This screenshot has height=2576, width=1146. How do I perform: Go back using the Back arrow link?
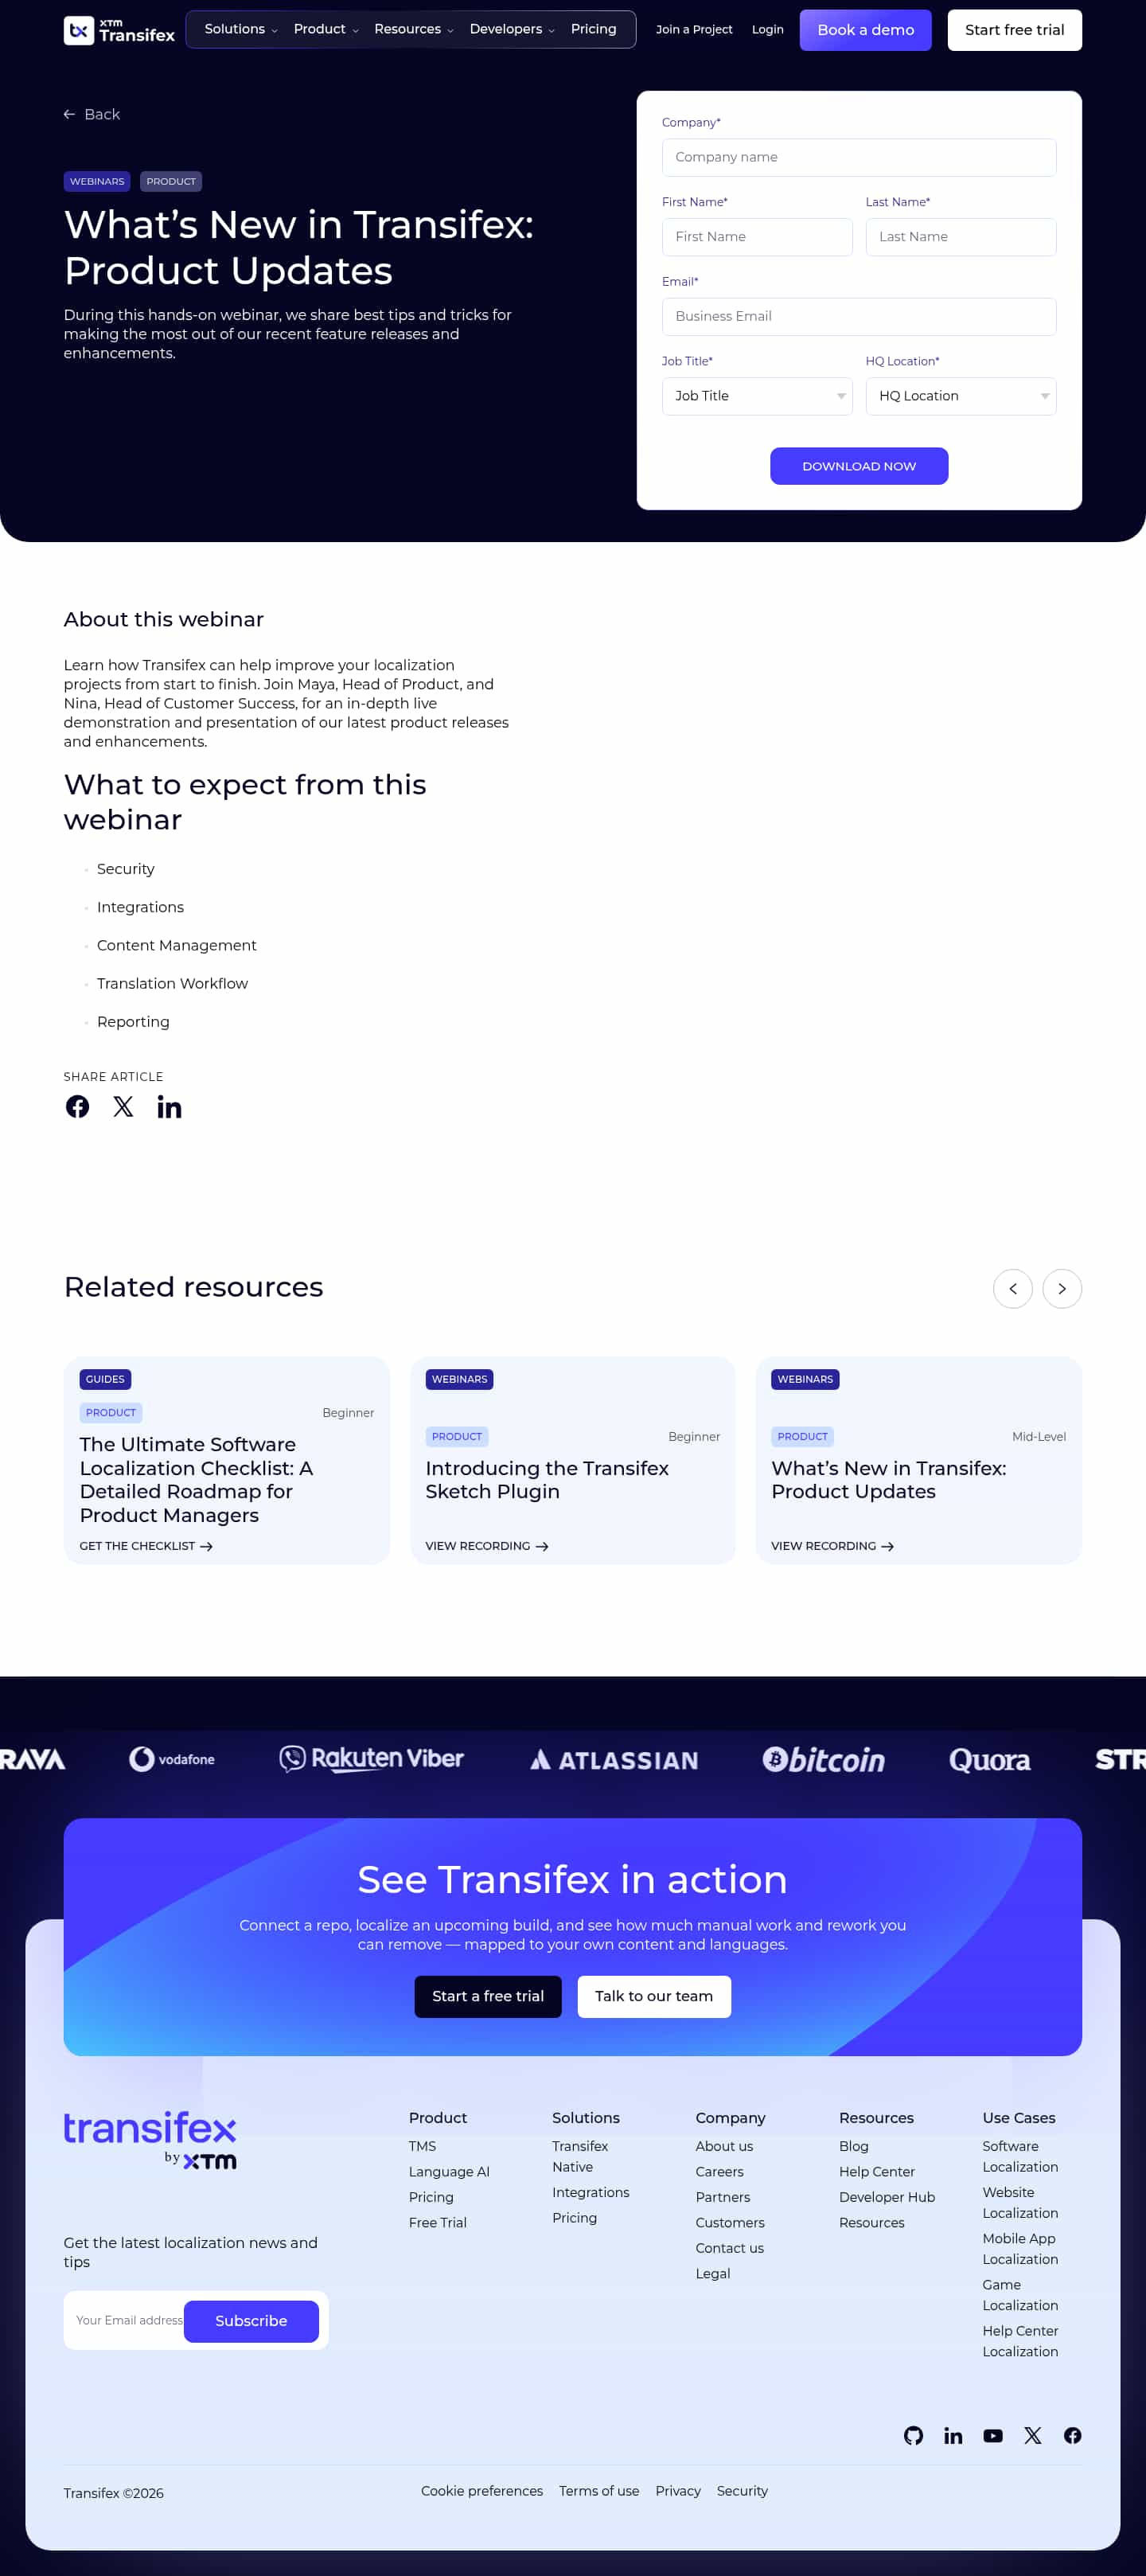pyautogui.click(x=92, y=114)
